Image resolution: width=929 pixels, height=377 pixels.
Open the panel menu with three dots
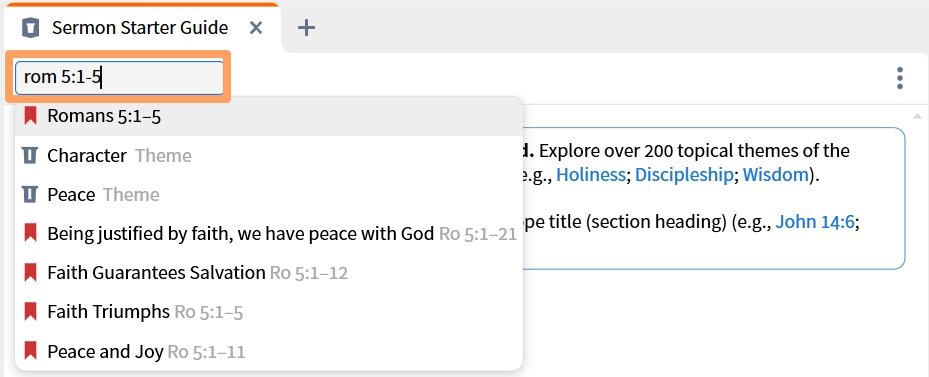(899, 78)
